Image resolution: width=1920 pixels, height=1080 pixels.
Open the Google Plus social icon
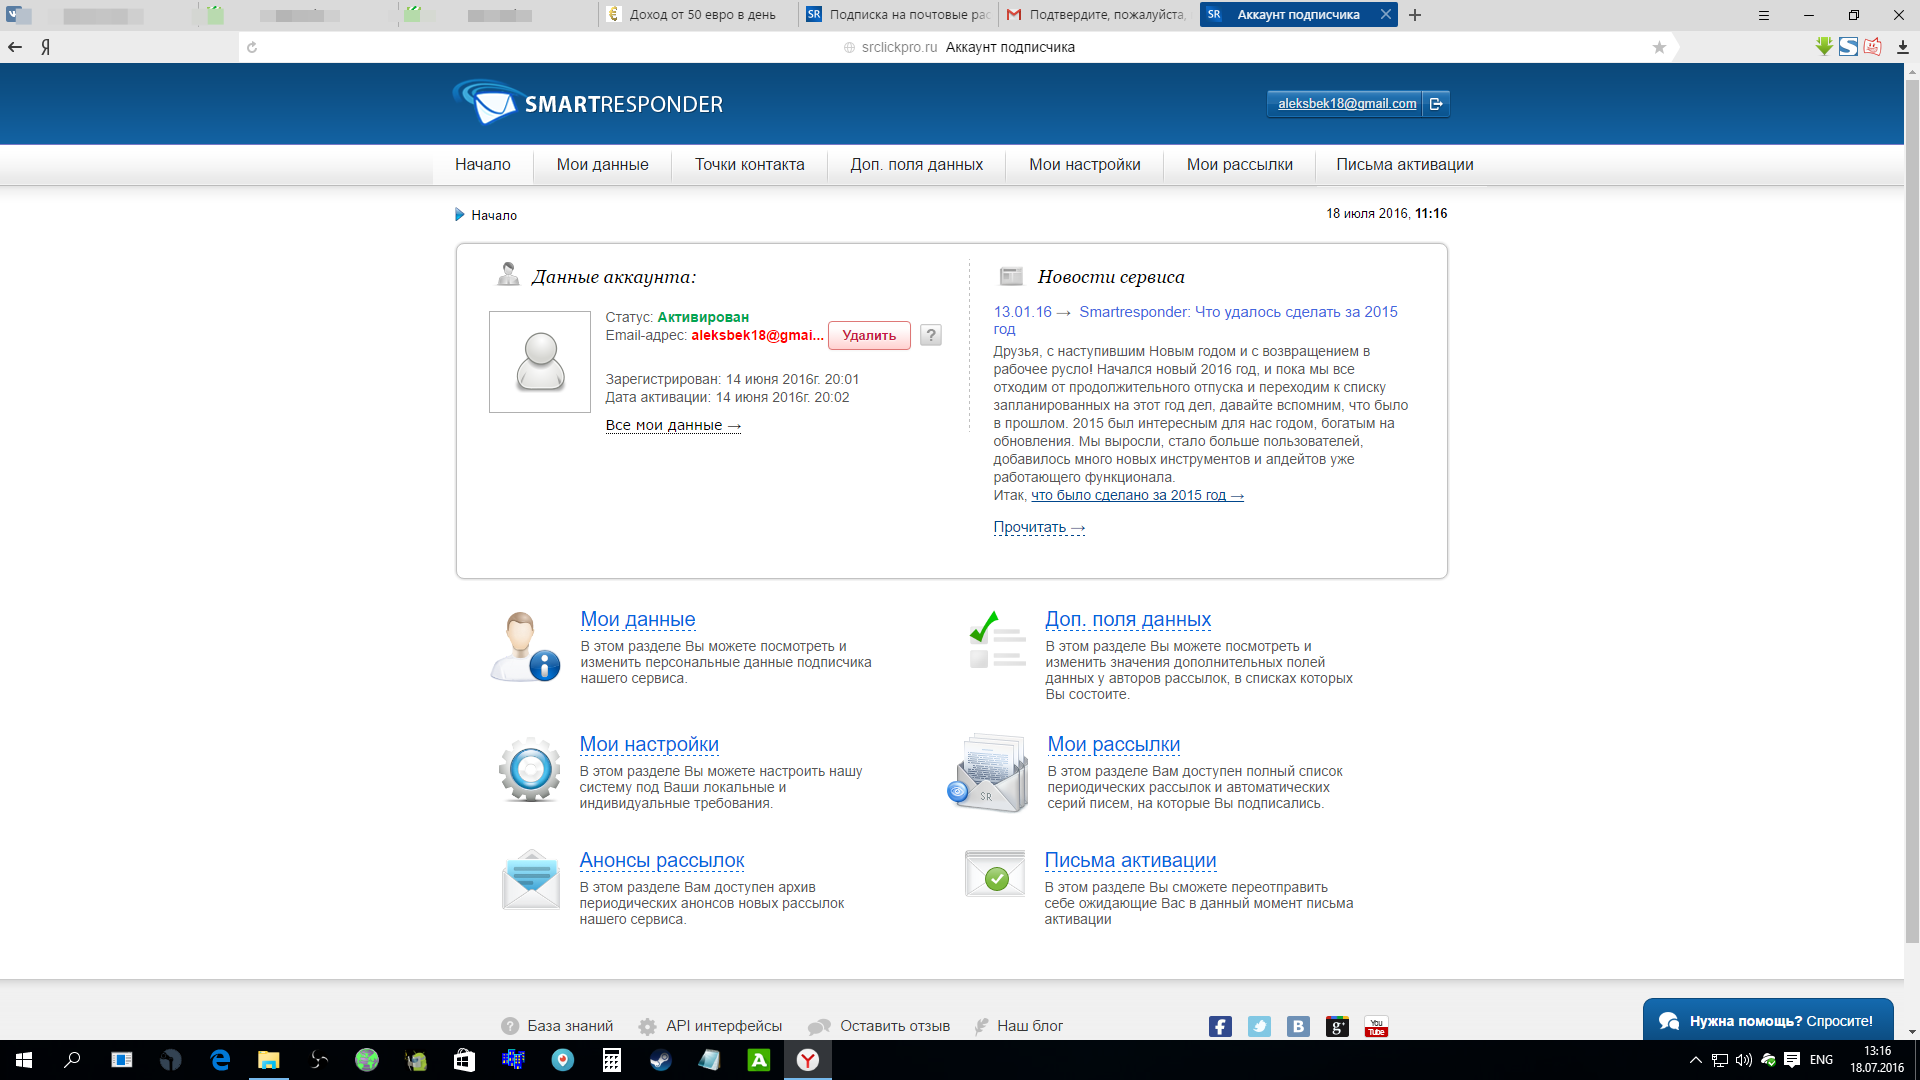coord(1337,1026)
